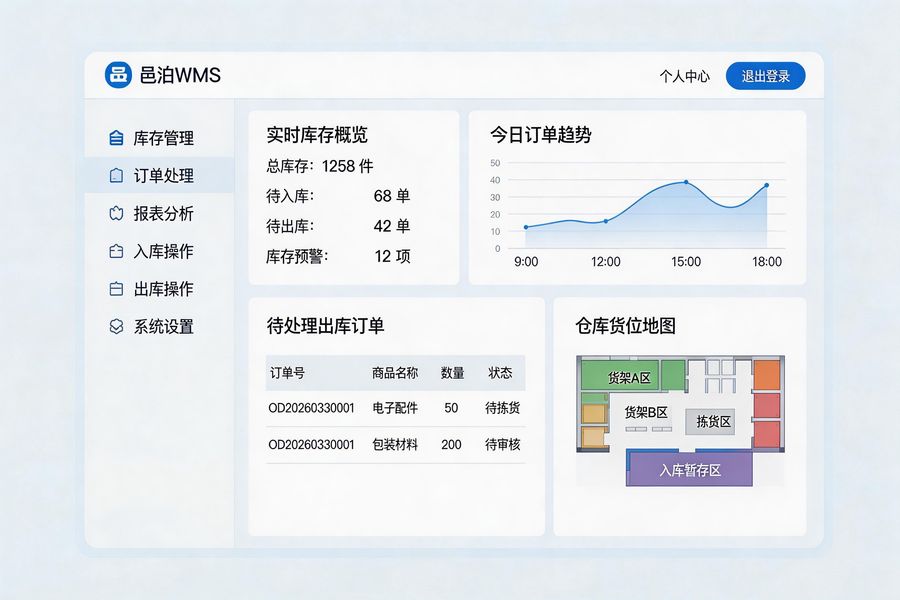Click the 仓库货位地图 card title
Viewport: 900px width, 600px height.
click(626, 326)
